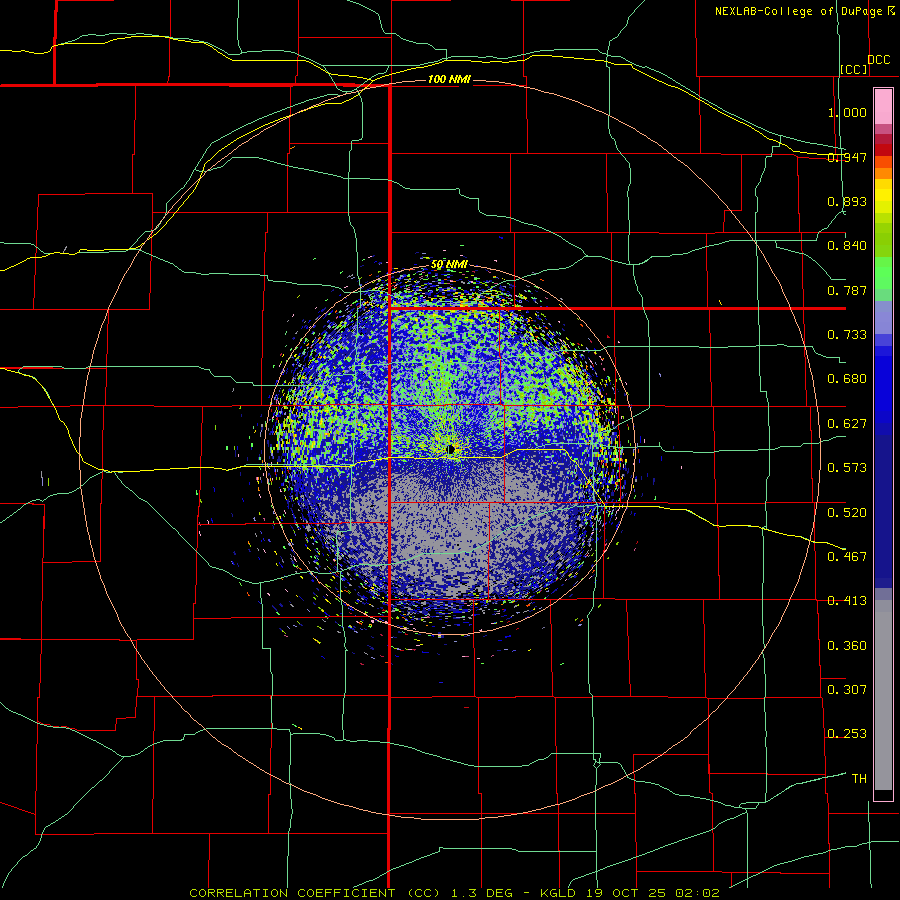The image size is (900, 900).
Task: Pick the gray segment of the color bar
Action: pos(883,695)
